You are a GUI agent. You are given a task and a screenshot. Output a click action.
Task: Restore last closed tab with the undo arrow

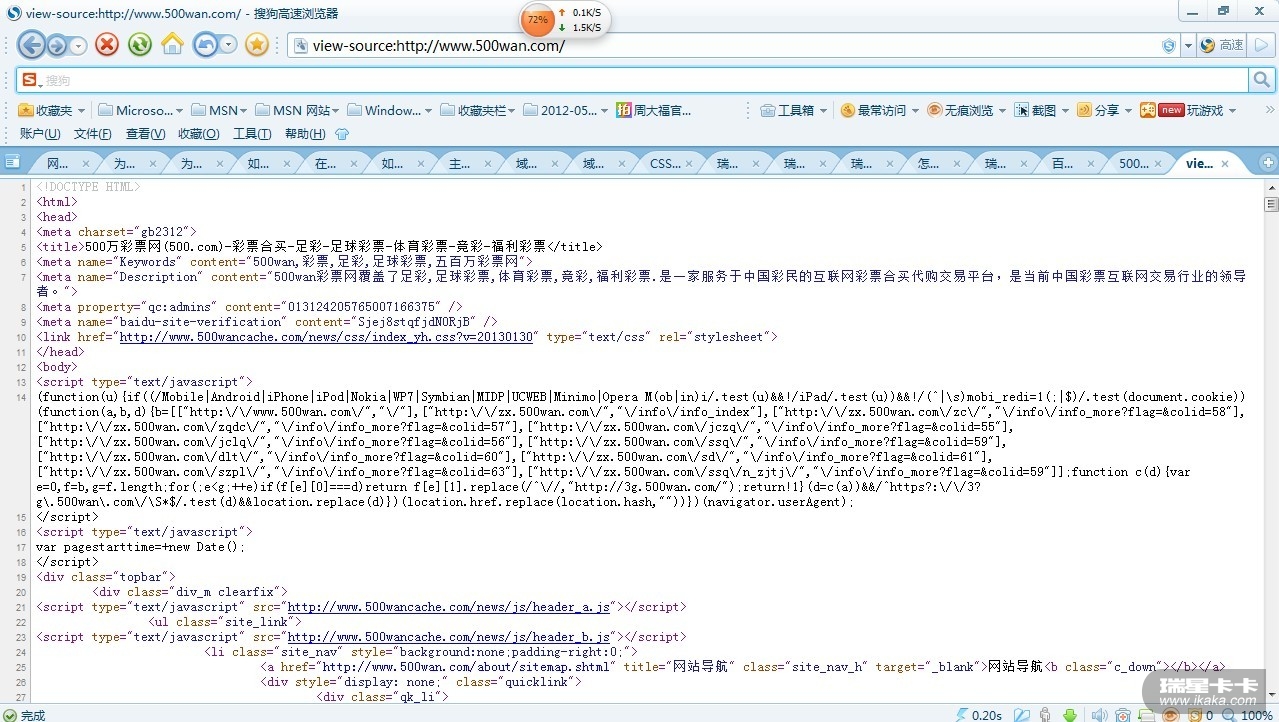point(206,44)
